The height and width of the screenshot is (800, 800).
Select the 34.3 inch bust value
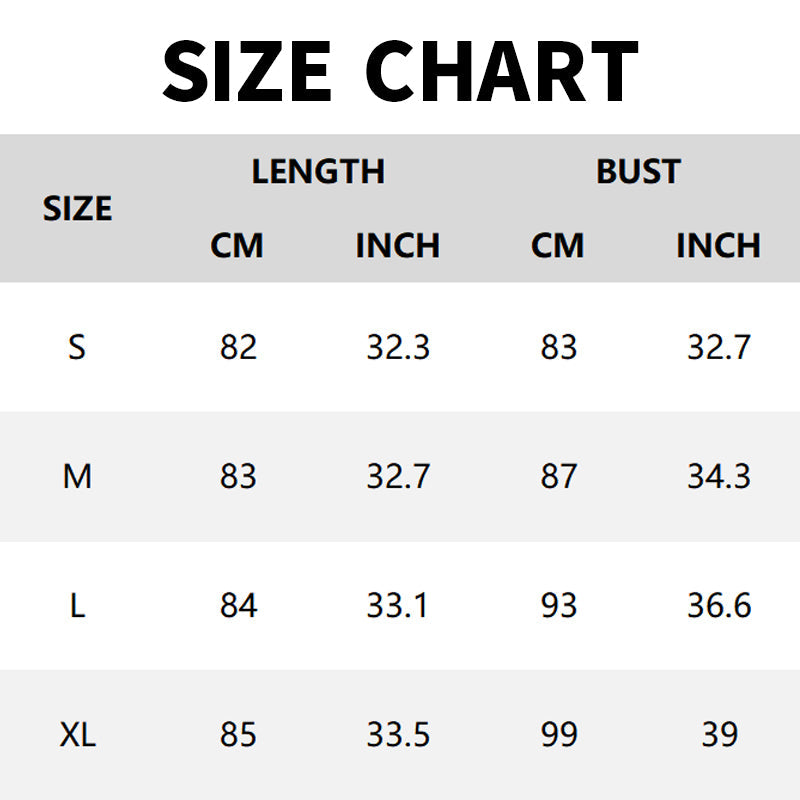(718, 477)
